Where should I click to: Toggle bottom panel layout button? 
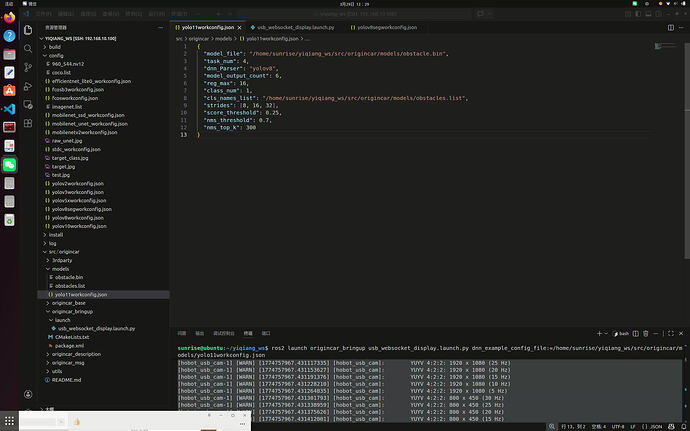[x=648, y=14]
